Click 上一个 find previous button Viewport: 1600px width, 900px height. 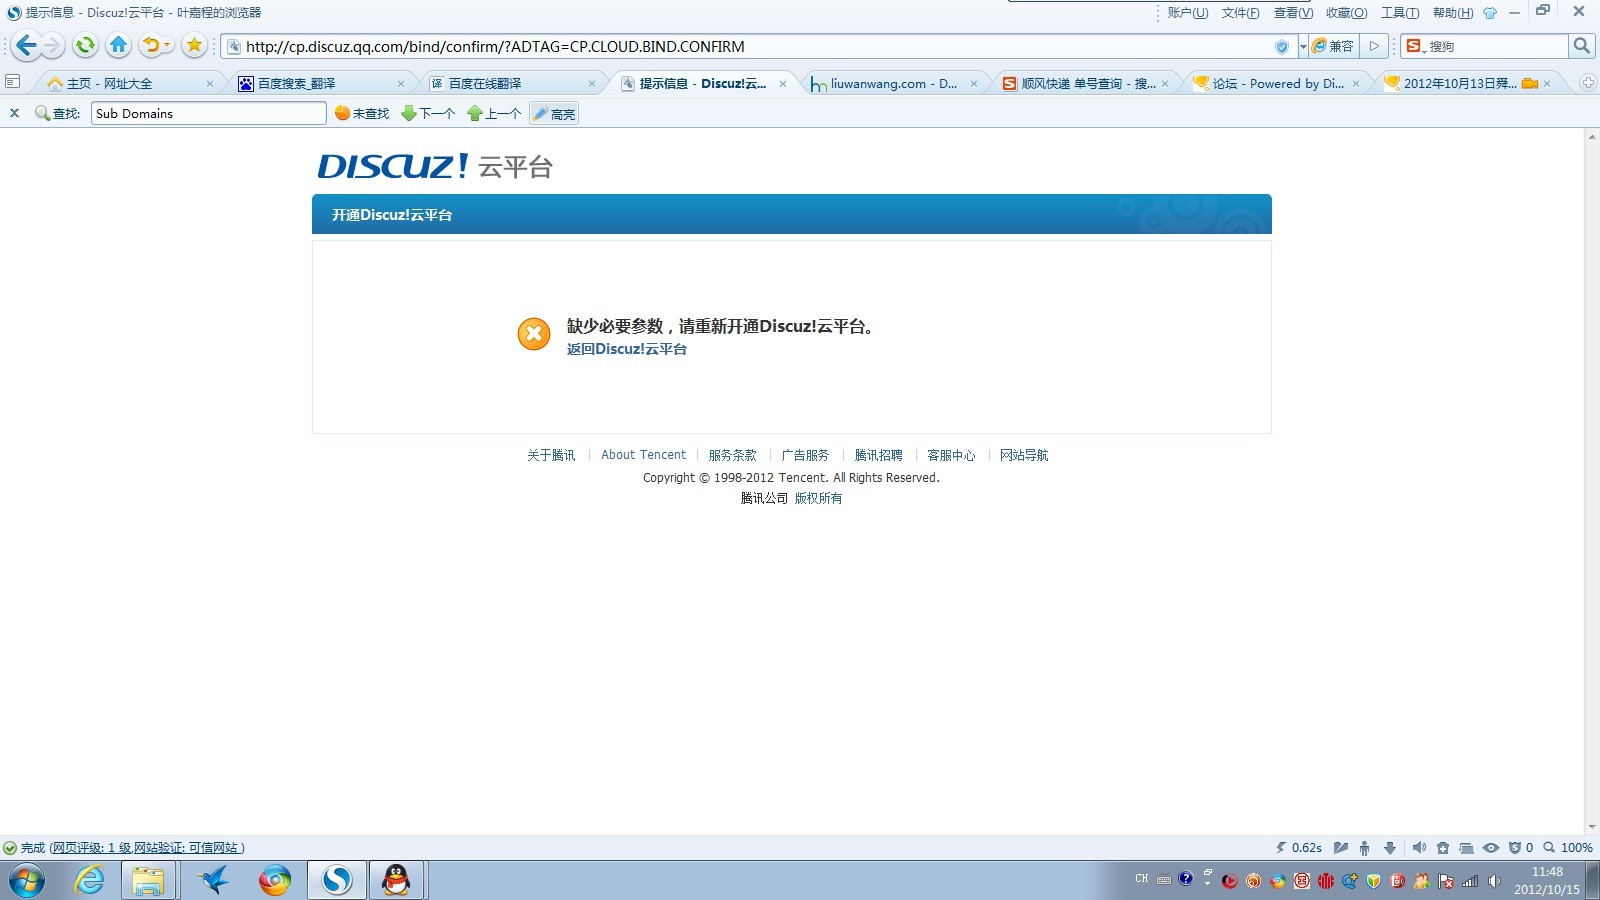(x=494, y=114)
